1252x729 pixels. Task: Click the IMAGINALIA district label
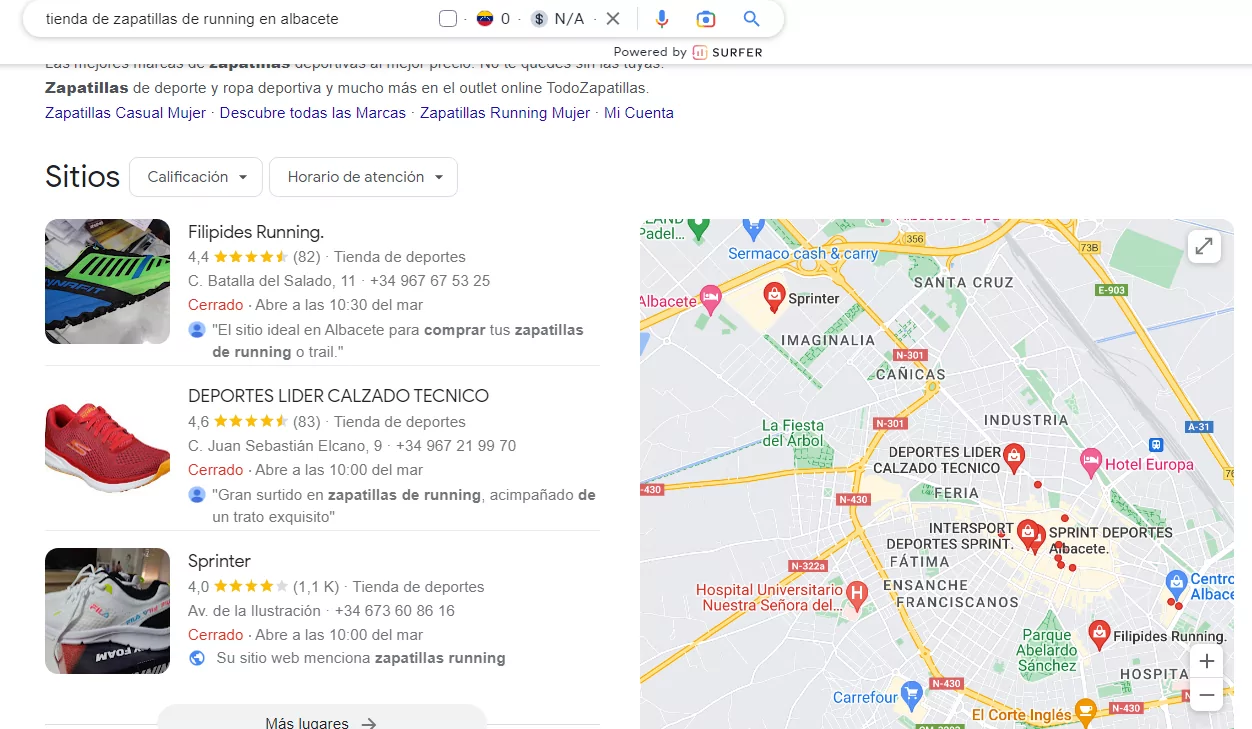(x=828, y=340)
